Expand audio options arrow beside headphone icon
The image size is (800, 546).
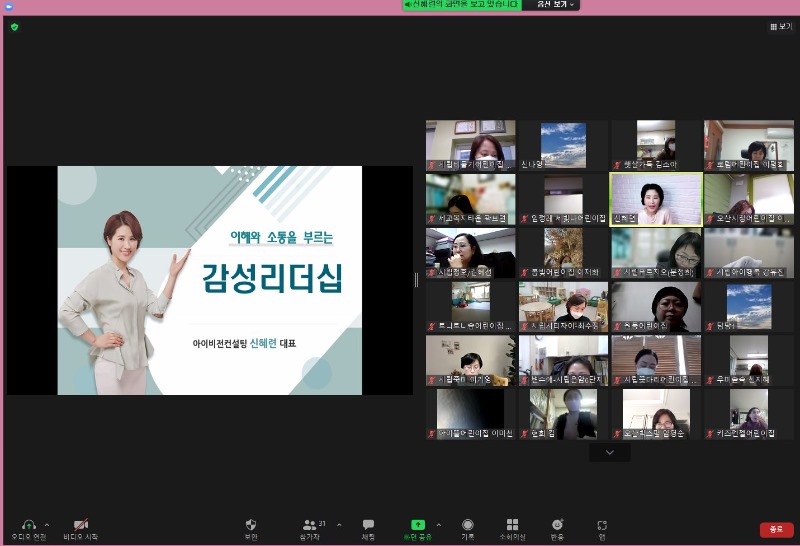tap(47, 524)
